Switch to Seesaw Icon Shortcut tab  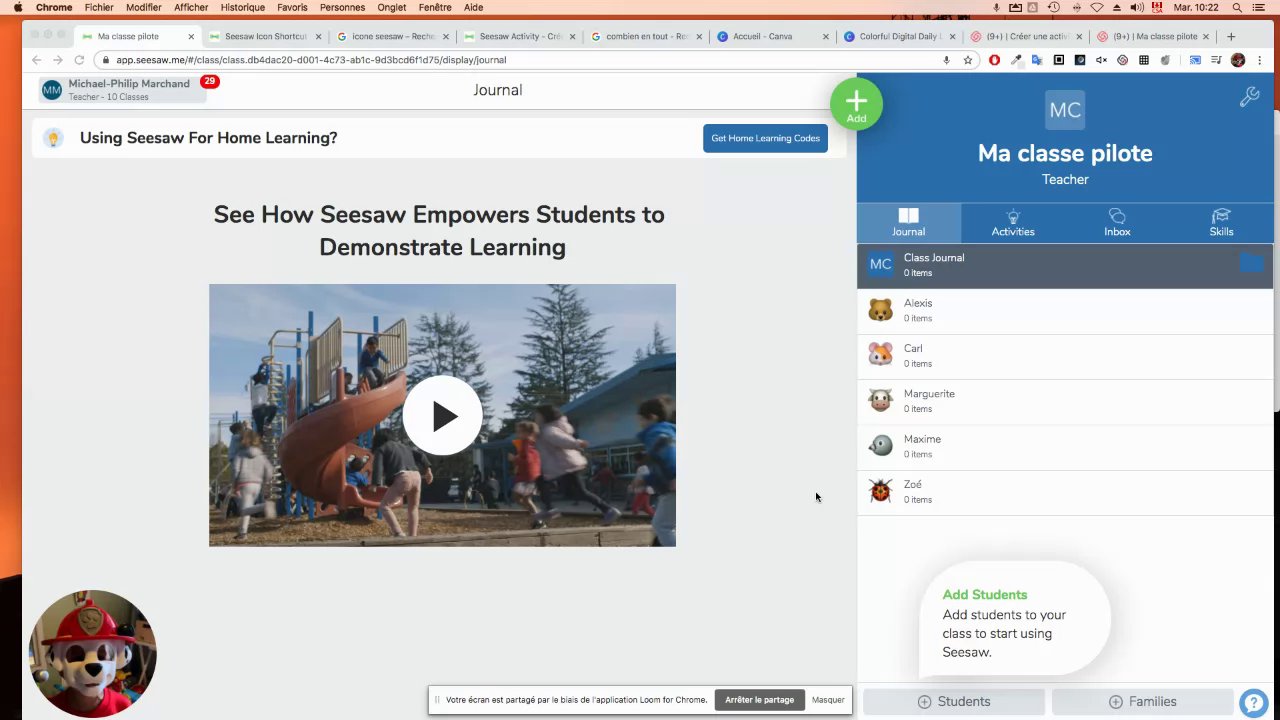[265, 37]
